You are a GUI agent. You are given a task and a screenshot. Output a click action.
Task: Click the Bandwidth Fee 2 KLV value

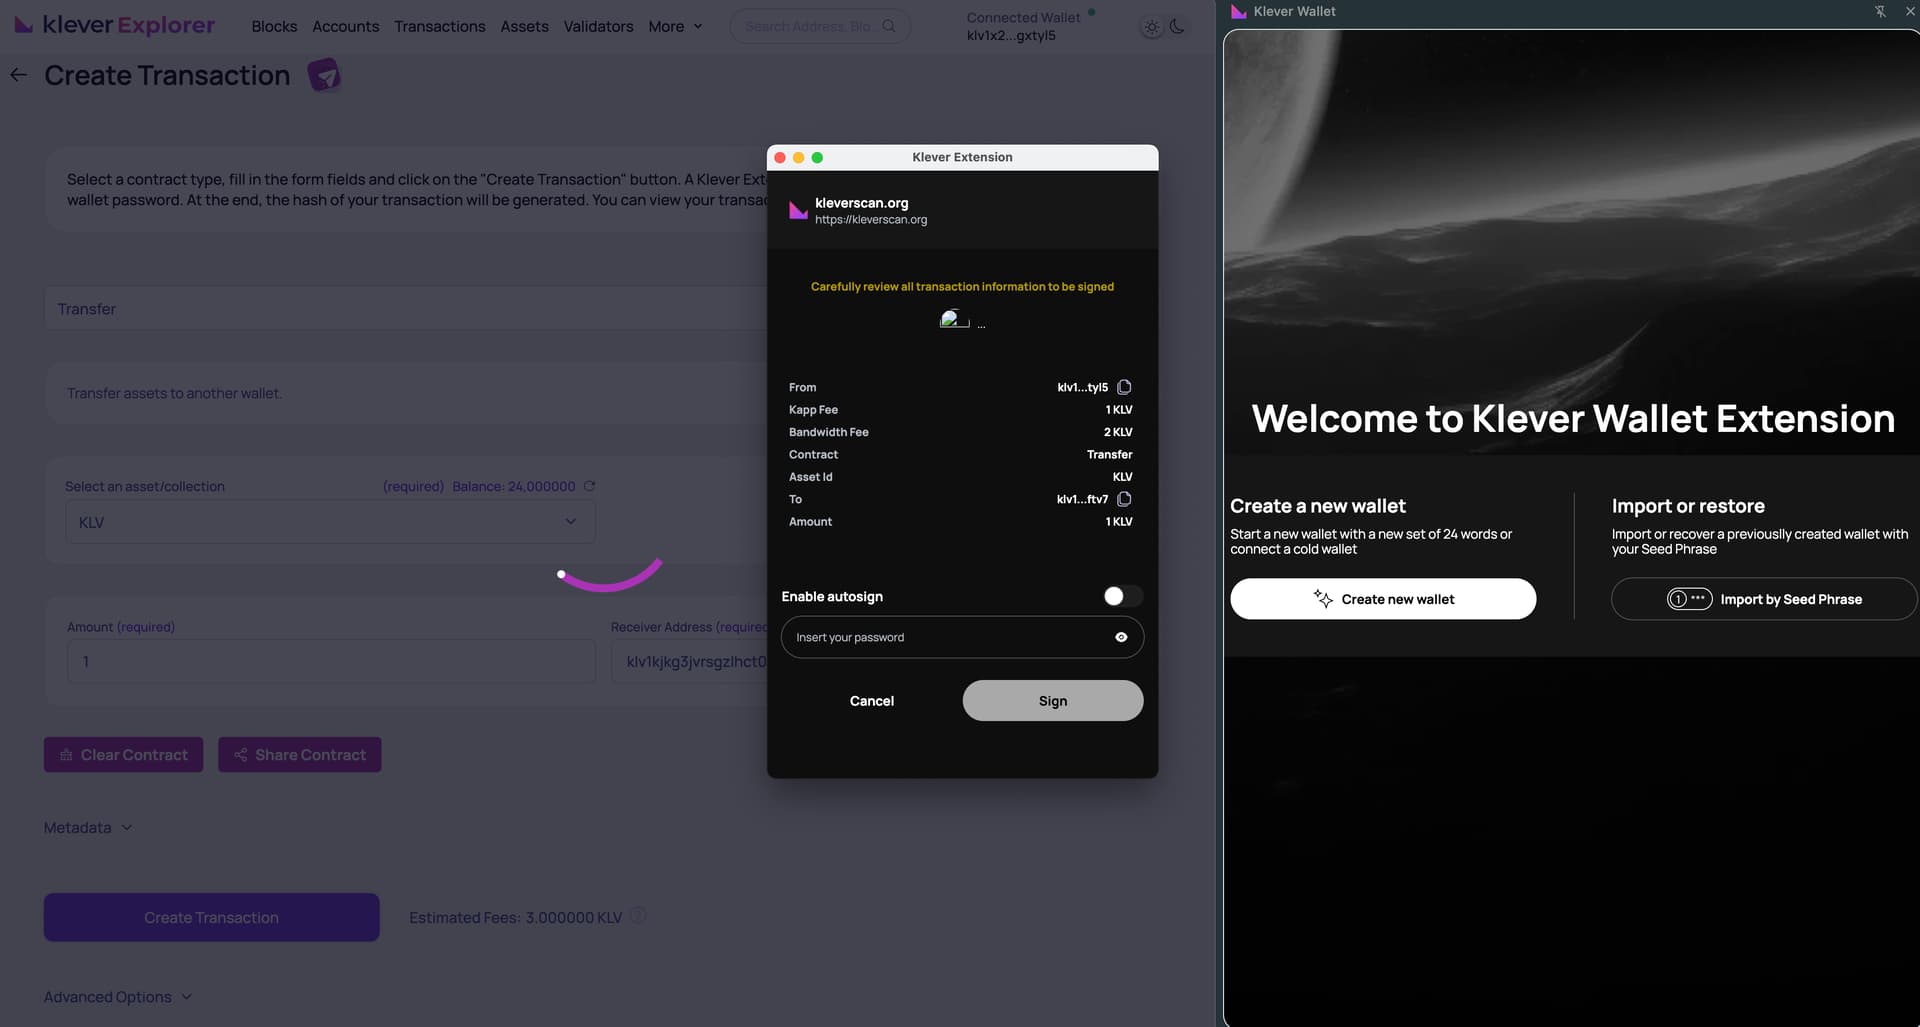(1118, 432)
